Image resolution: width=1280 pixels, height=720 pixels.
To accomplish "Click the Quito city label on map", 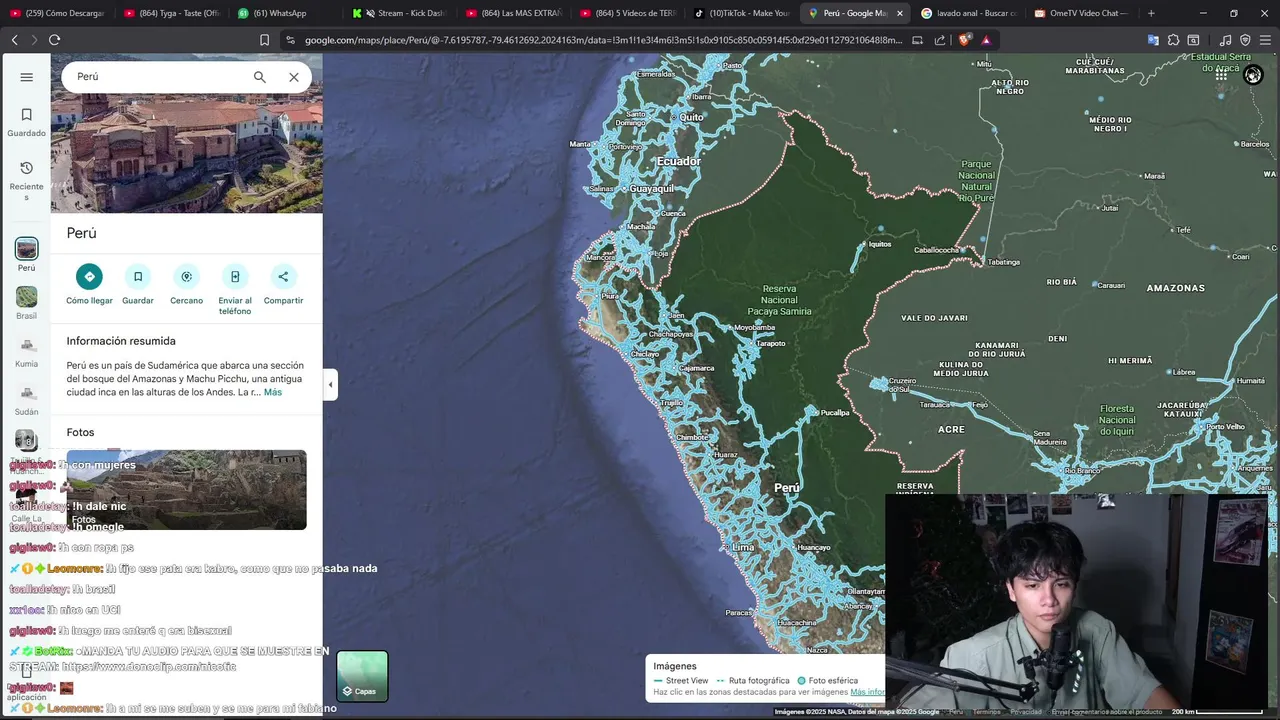I will [691, 117].
